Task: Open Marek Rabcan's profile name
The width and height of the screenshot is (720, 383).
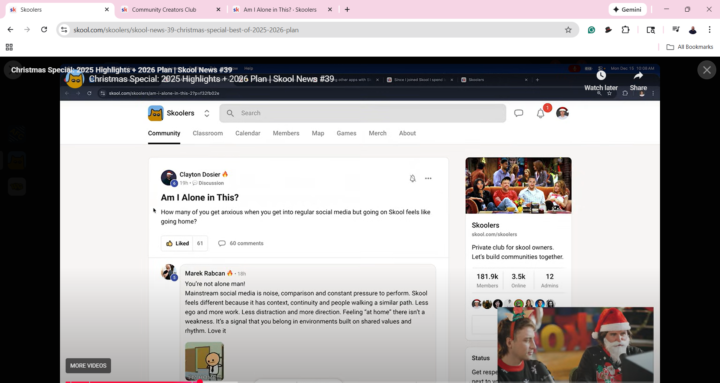Action: coord(205,273)
